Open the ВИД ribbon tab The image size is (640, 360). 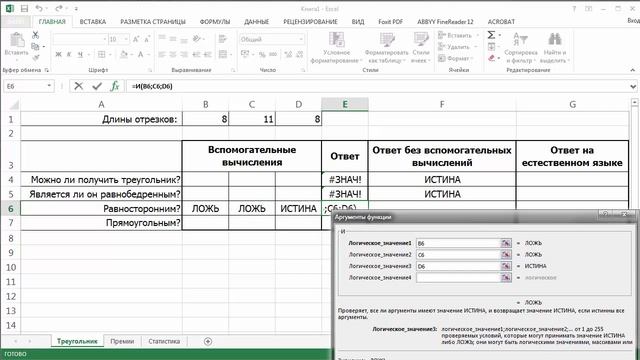pos(358,22)
